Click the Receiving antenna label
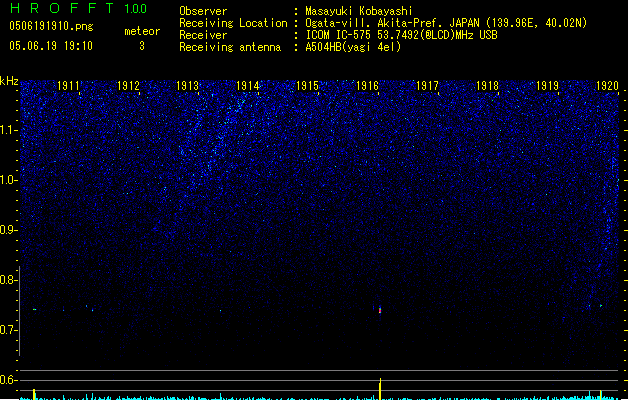This screenshot has height=400, width=629. pyautogui.click(x=230, y=47)
